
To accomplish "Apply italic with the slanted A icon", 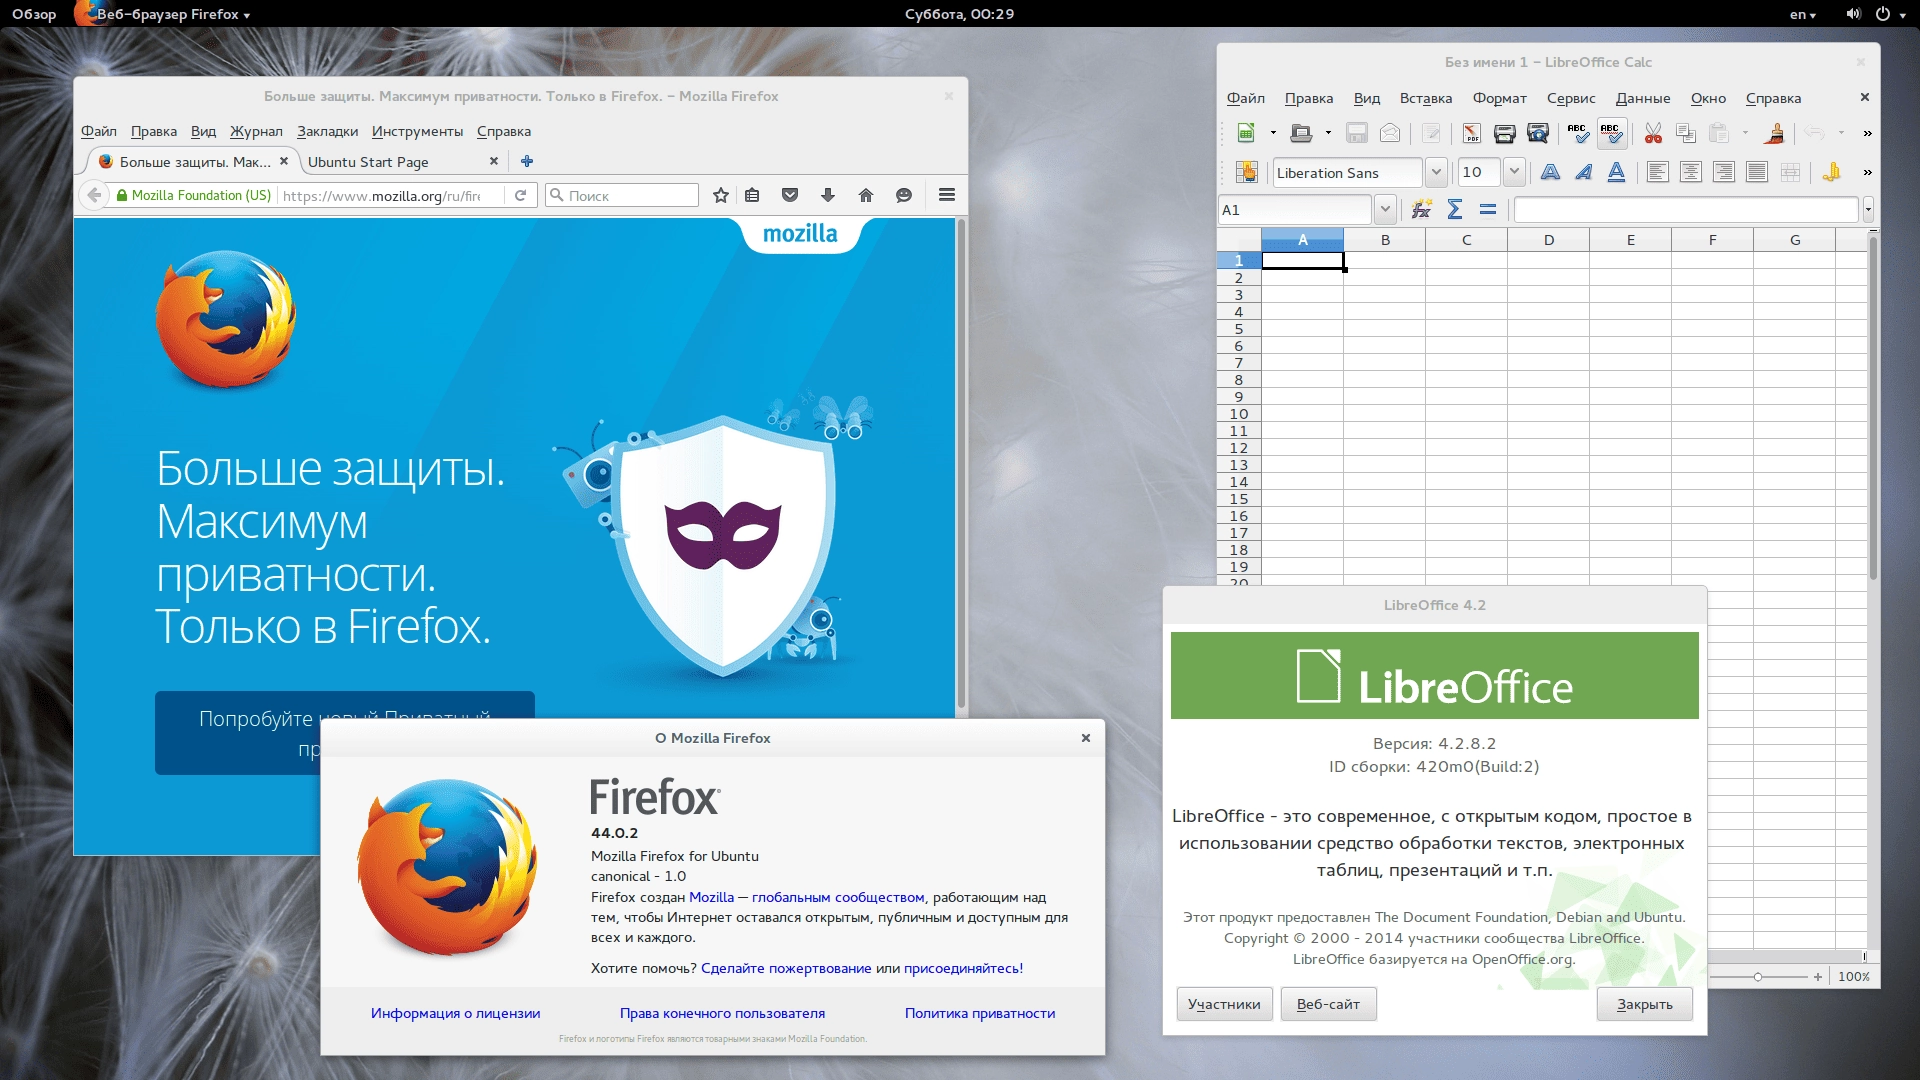I will point(1583,172).
